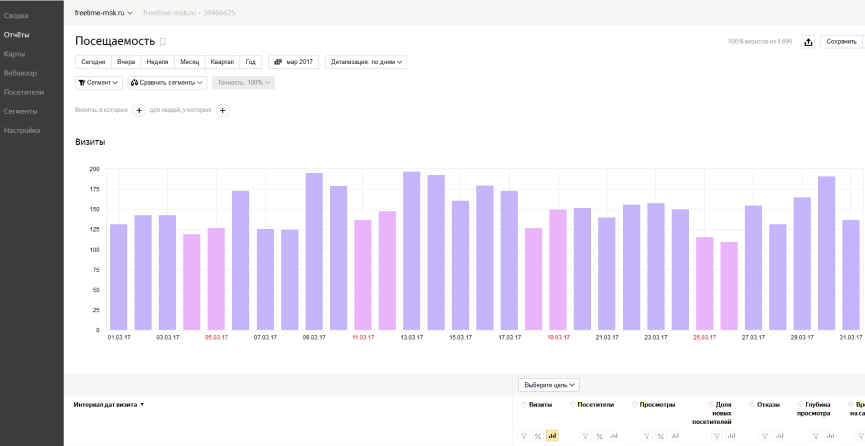Open Сегменты in the sidebar
Screen dimensions: 865x446
pyautogui.click(x=20, y=111)
